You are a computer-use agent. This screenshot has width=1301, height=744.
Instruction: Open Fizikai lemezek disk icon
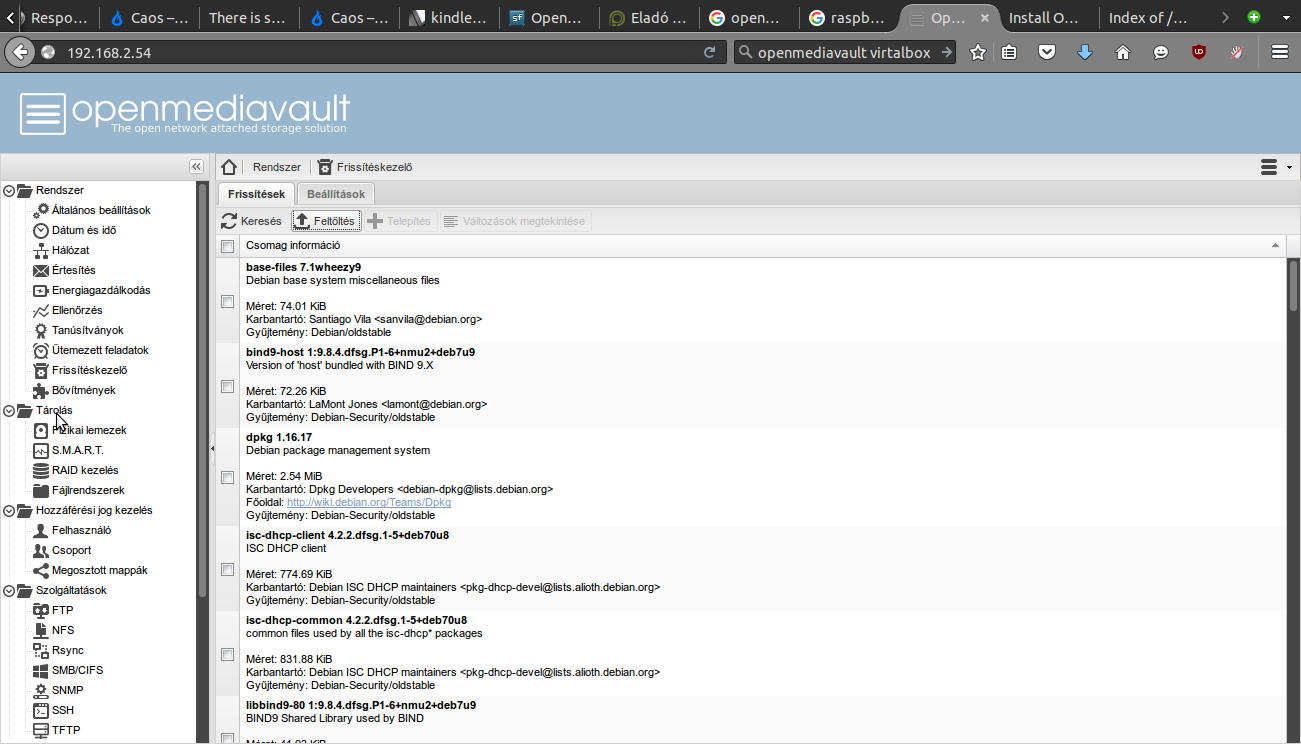point(41,430)
